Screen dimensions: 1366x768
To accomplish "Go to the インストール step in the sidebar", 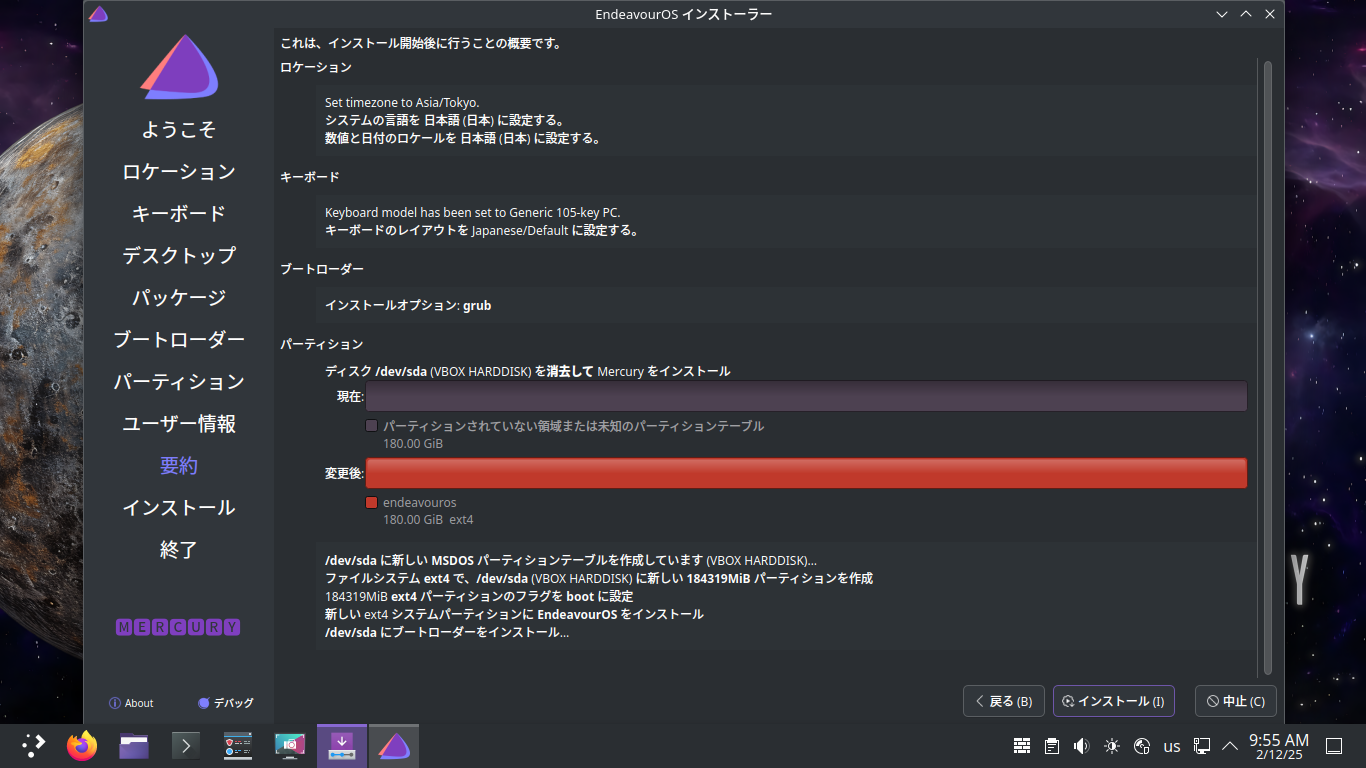I will (179, 508).
